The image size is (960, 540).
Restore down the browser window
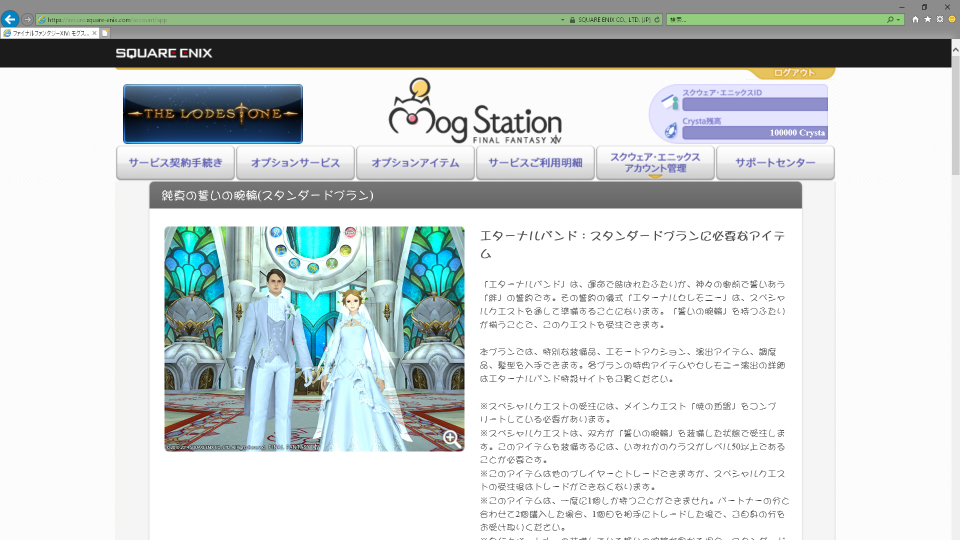[924, 7]
